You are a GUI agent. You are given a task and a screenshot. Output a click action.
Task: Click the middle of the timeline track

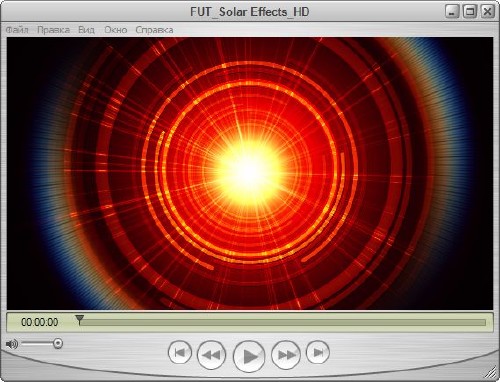click(283, 322)
